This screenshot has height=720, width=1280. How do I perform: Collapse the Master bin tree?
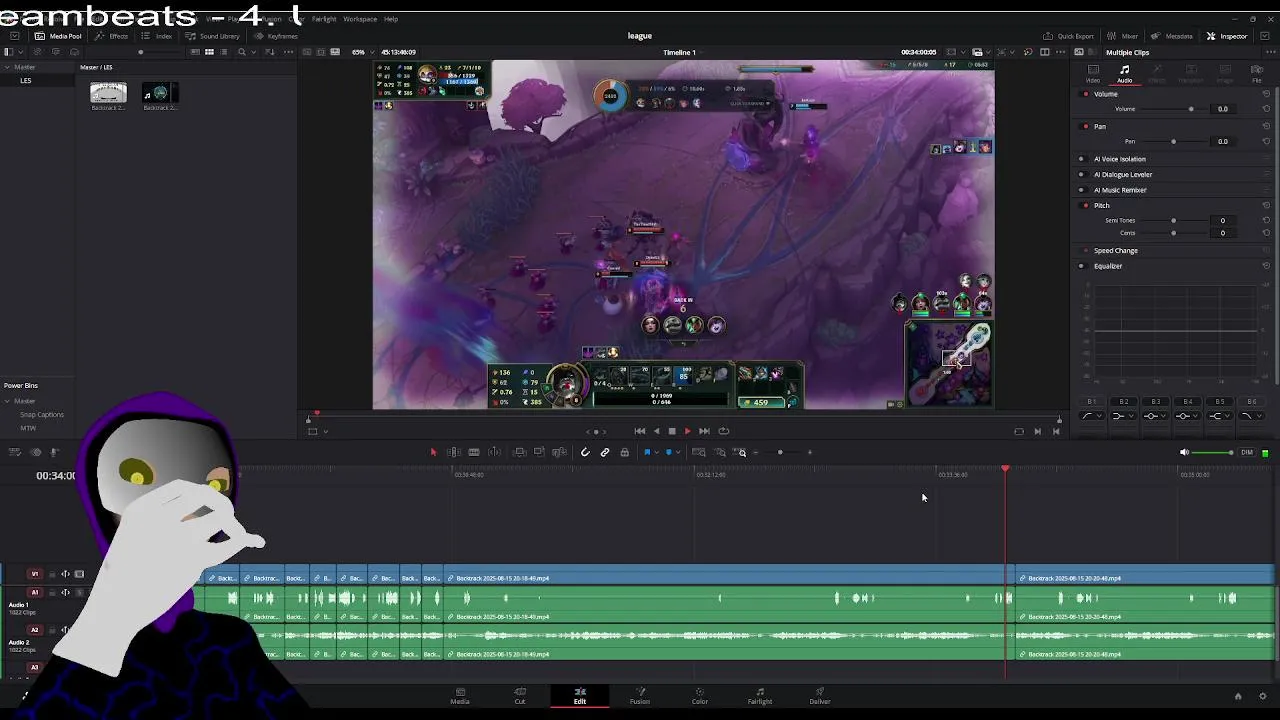click(6, 67)
